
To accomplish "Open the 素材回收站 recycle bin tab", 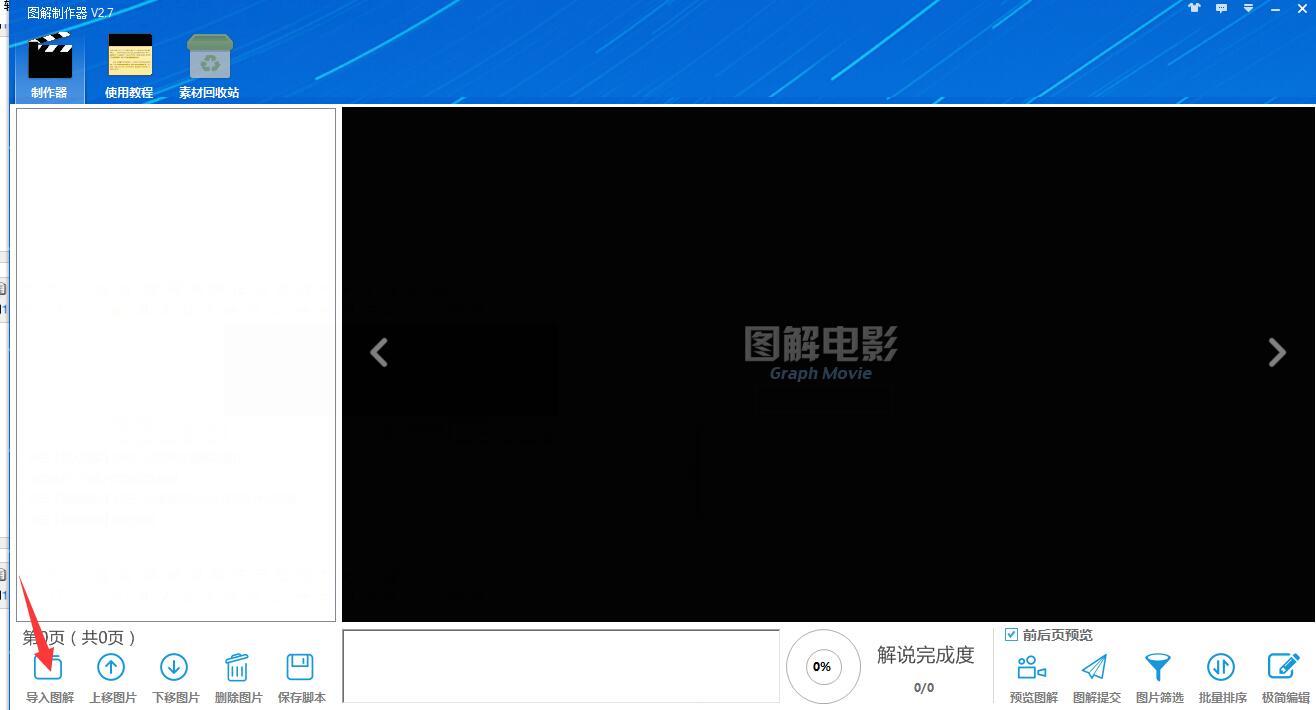I will click(208, 60).
